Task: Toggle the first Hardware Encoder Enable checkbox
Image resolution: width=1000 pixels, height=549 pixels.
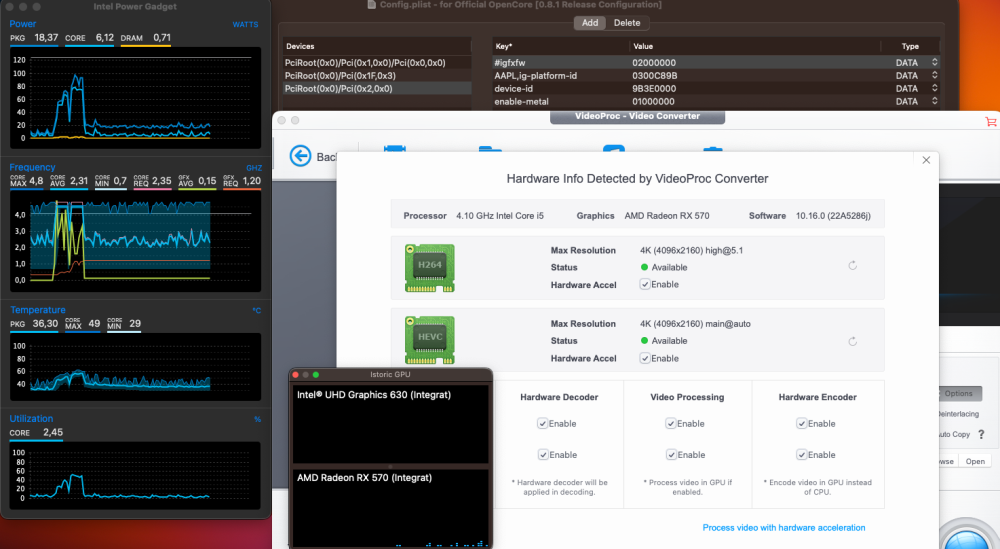Action: pyautogui.click(x=802, y=423)
